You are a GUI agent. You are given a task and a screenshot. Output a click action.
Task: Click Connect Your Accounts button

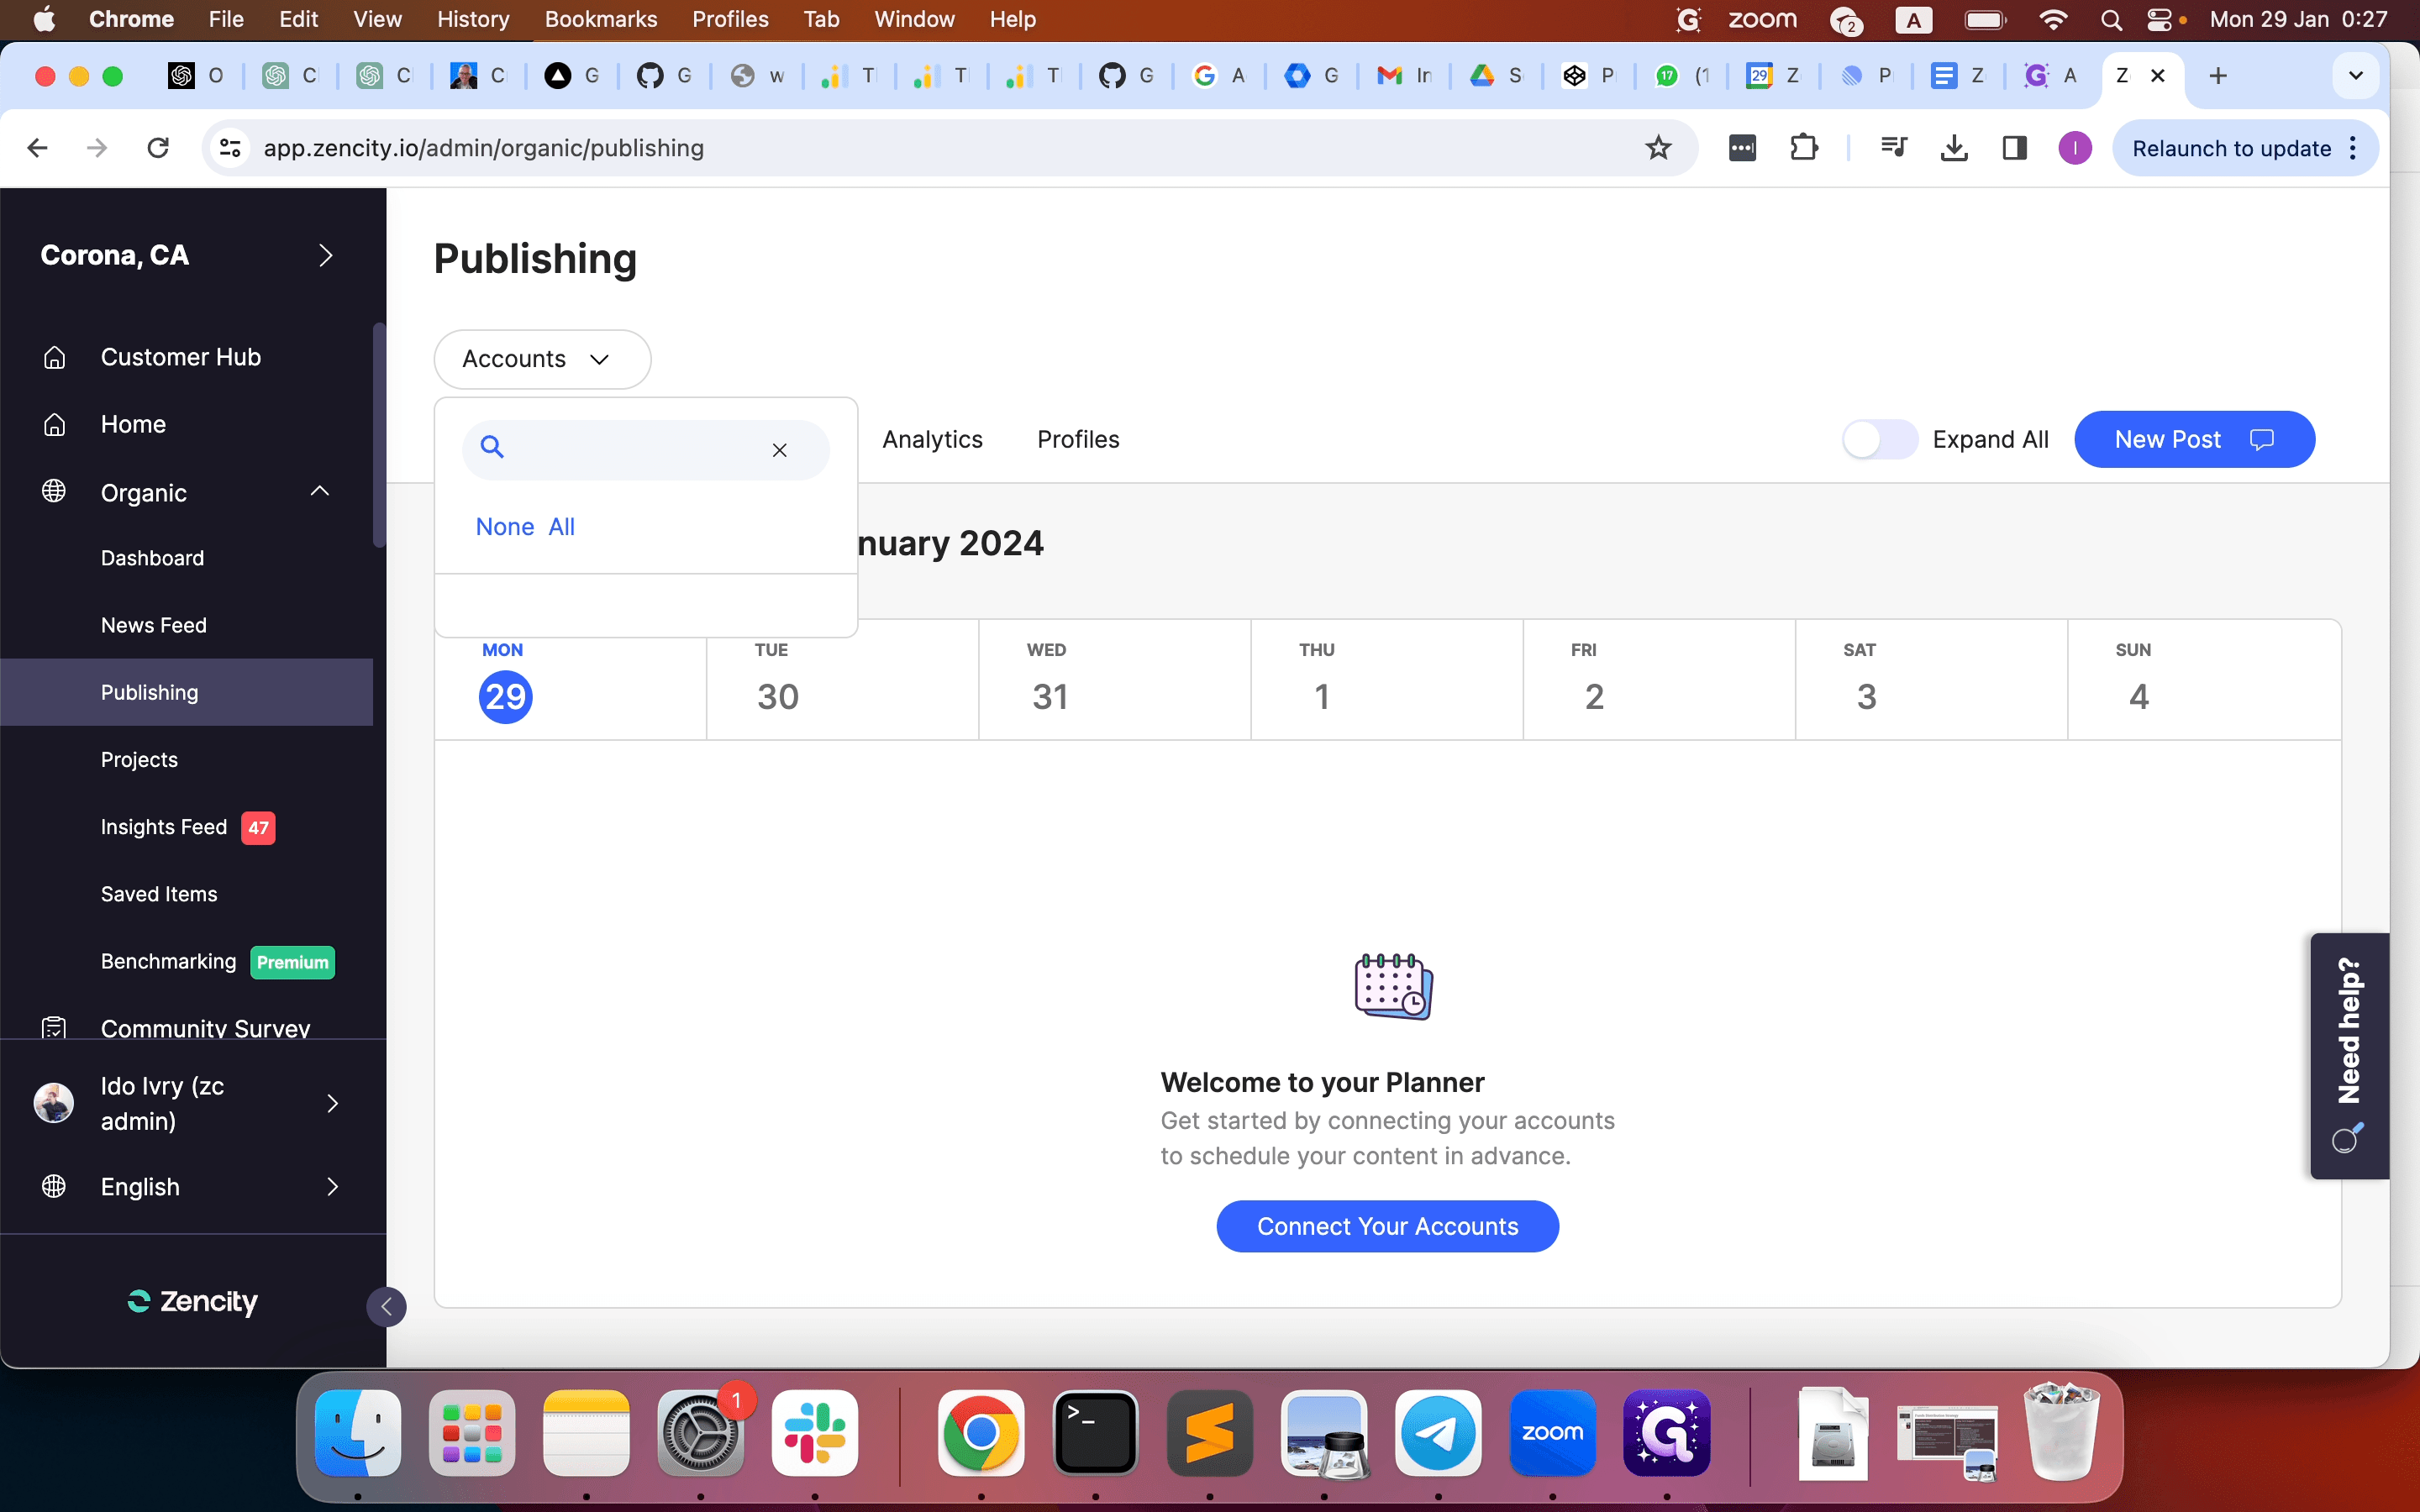click(1387, 1226)
